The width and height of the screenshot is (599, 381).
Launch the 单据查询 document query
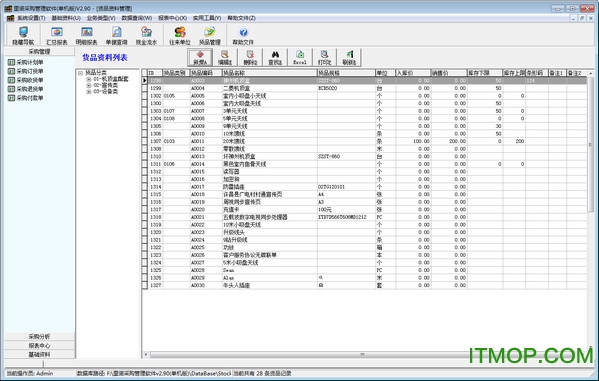(x=117, y=36)
